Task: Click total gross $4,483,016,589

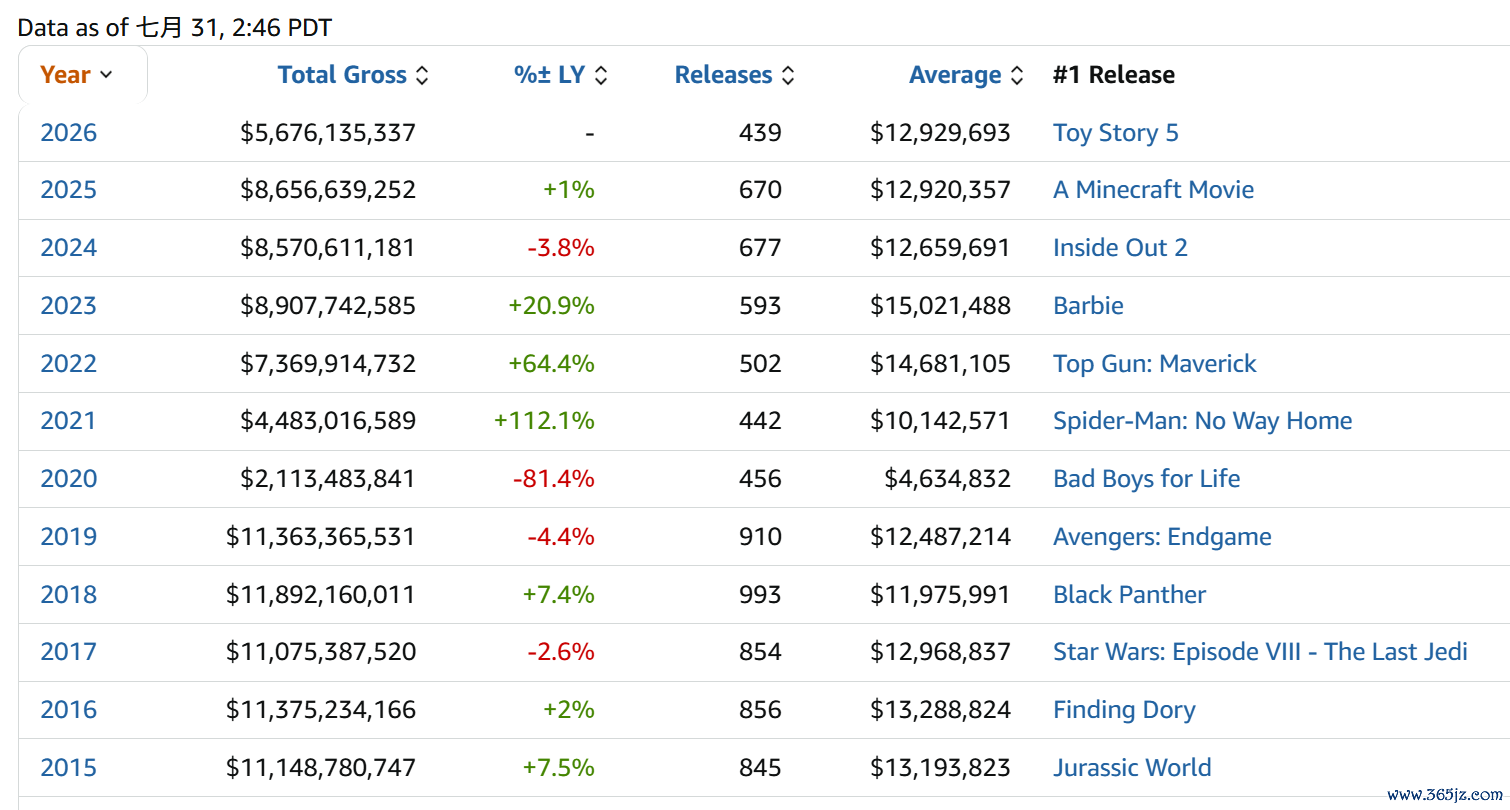Action: [x=328, y=421]
